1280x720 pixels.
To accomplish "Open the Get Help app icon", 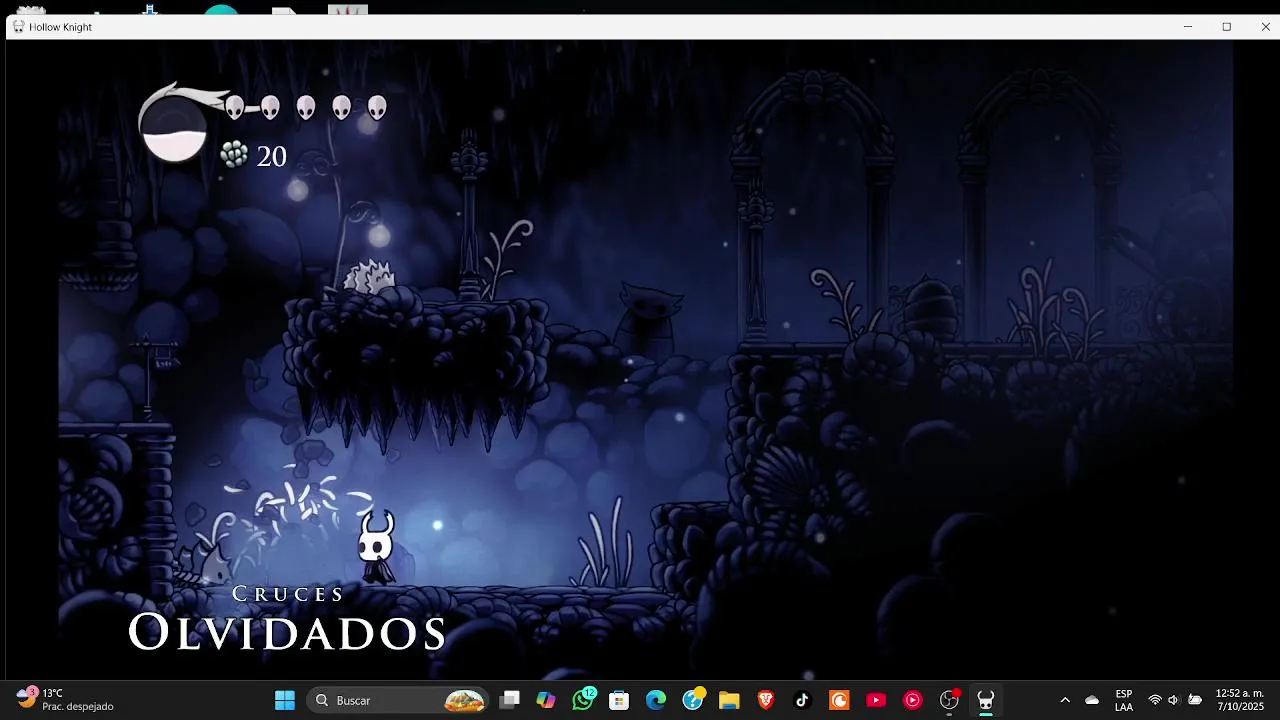I will tap(692, 700).
